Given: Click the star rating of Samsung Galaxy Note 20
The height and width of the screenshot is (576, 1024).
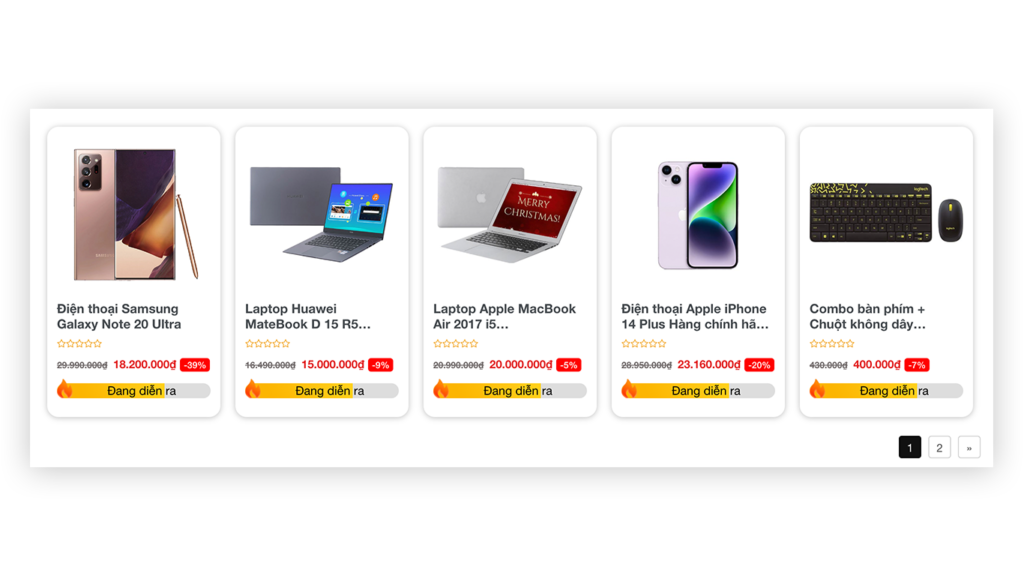Looking at the screenshot, I should (x=80, y=344).
